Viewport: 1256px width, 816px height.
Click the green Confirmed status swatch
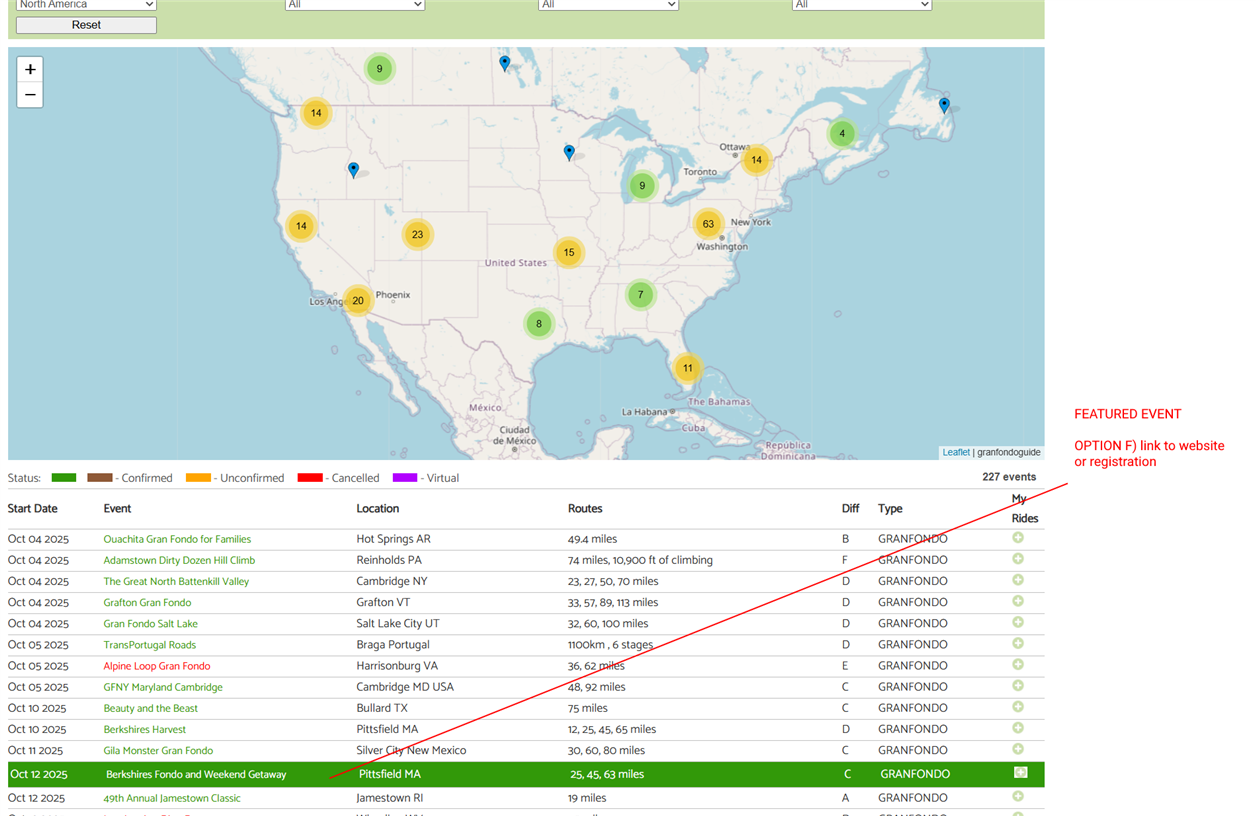pyautogui.click(x=64, y=478)
